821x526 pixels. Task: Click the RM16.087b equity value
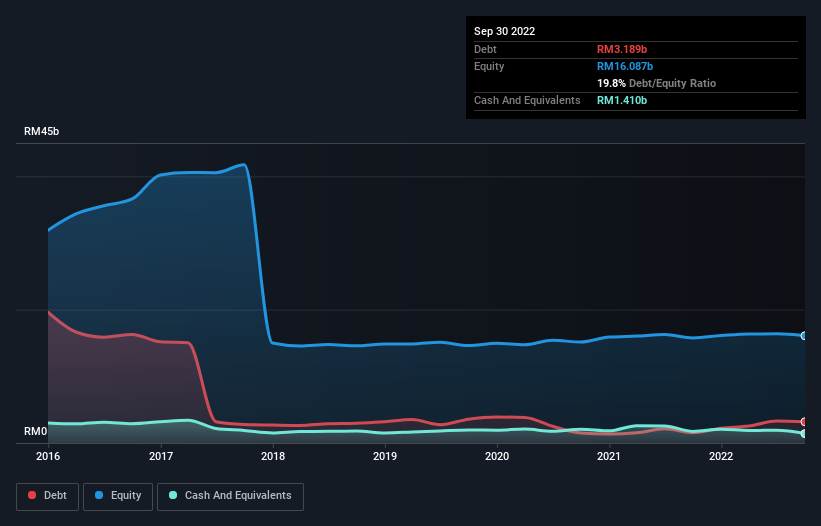[625, 66]
